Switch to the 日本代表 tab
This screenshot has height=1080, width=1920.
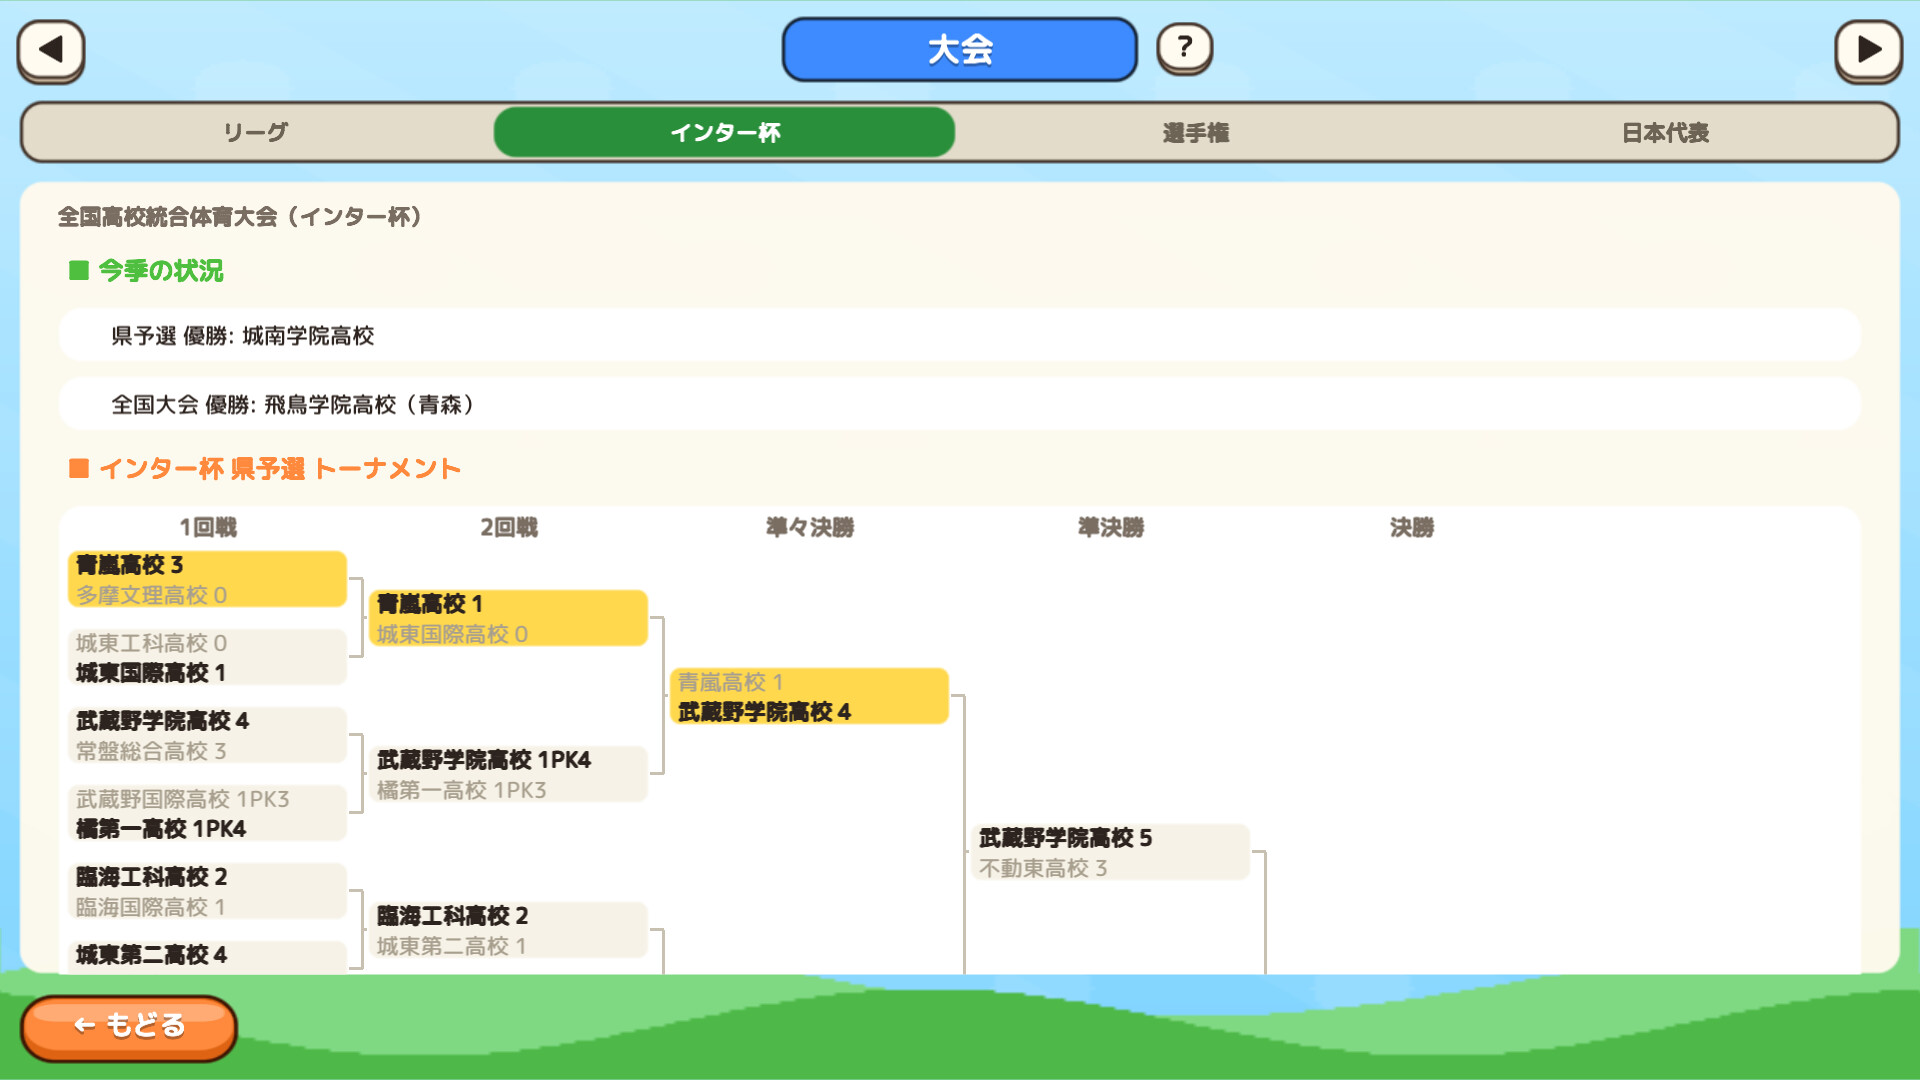tap(1665, 132)
